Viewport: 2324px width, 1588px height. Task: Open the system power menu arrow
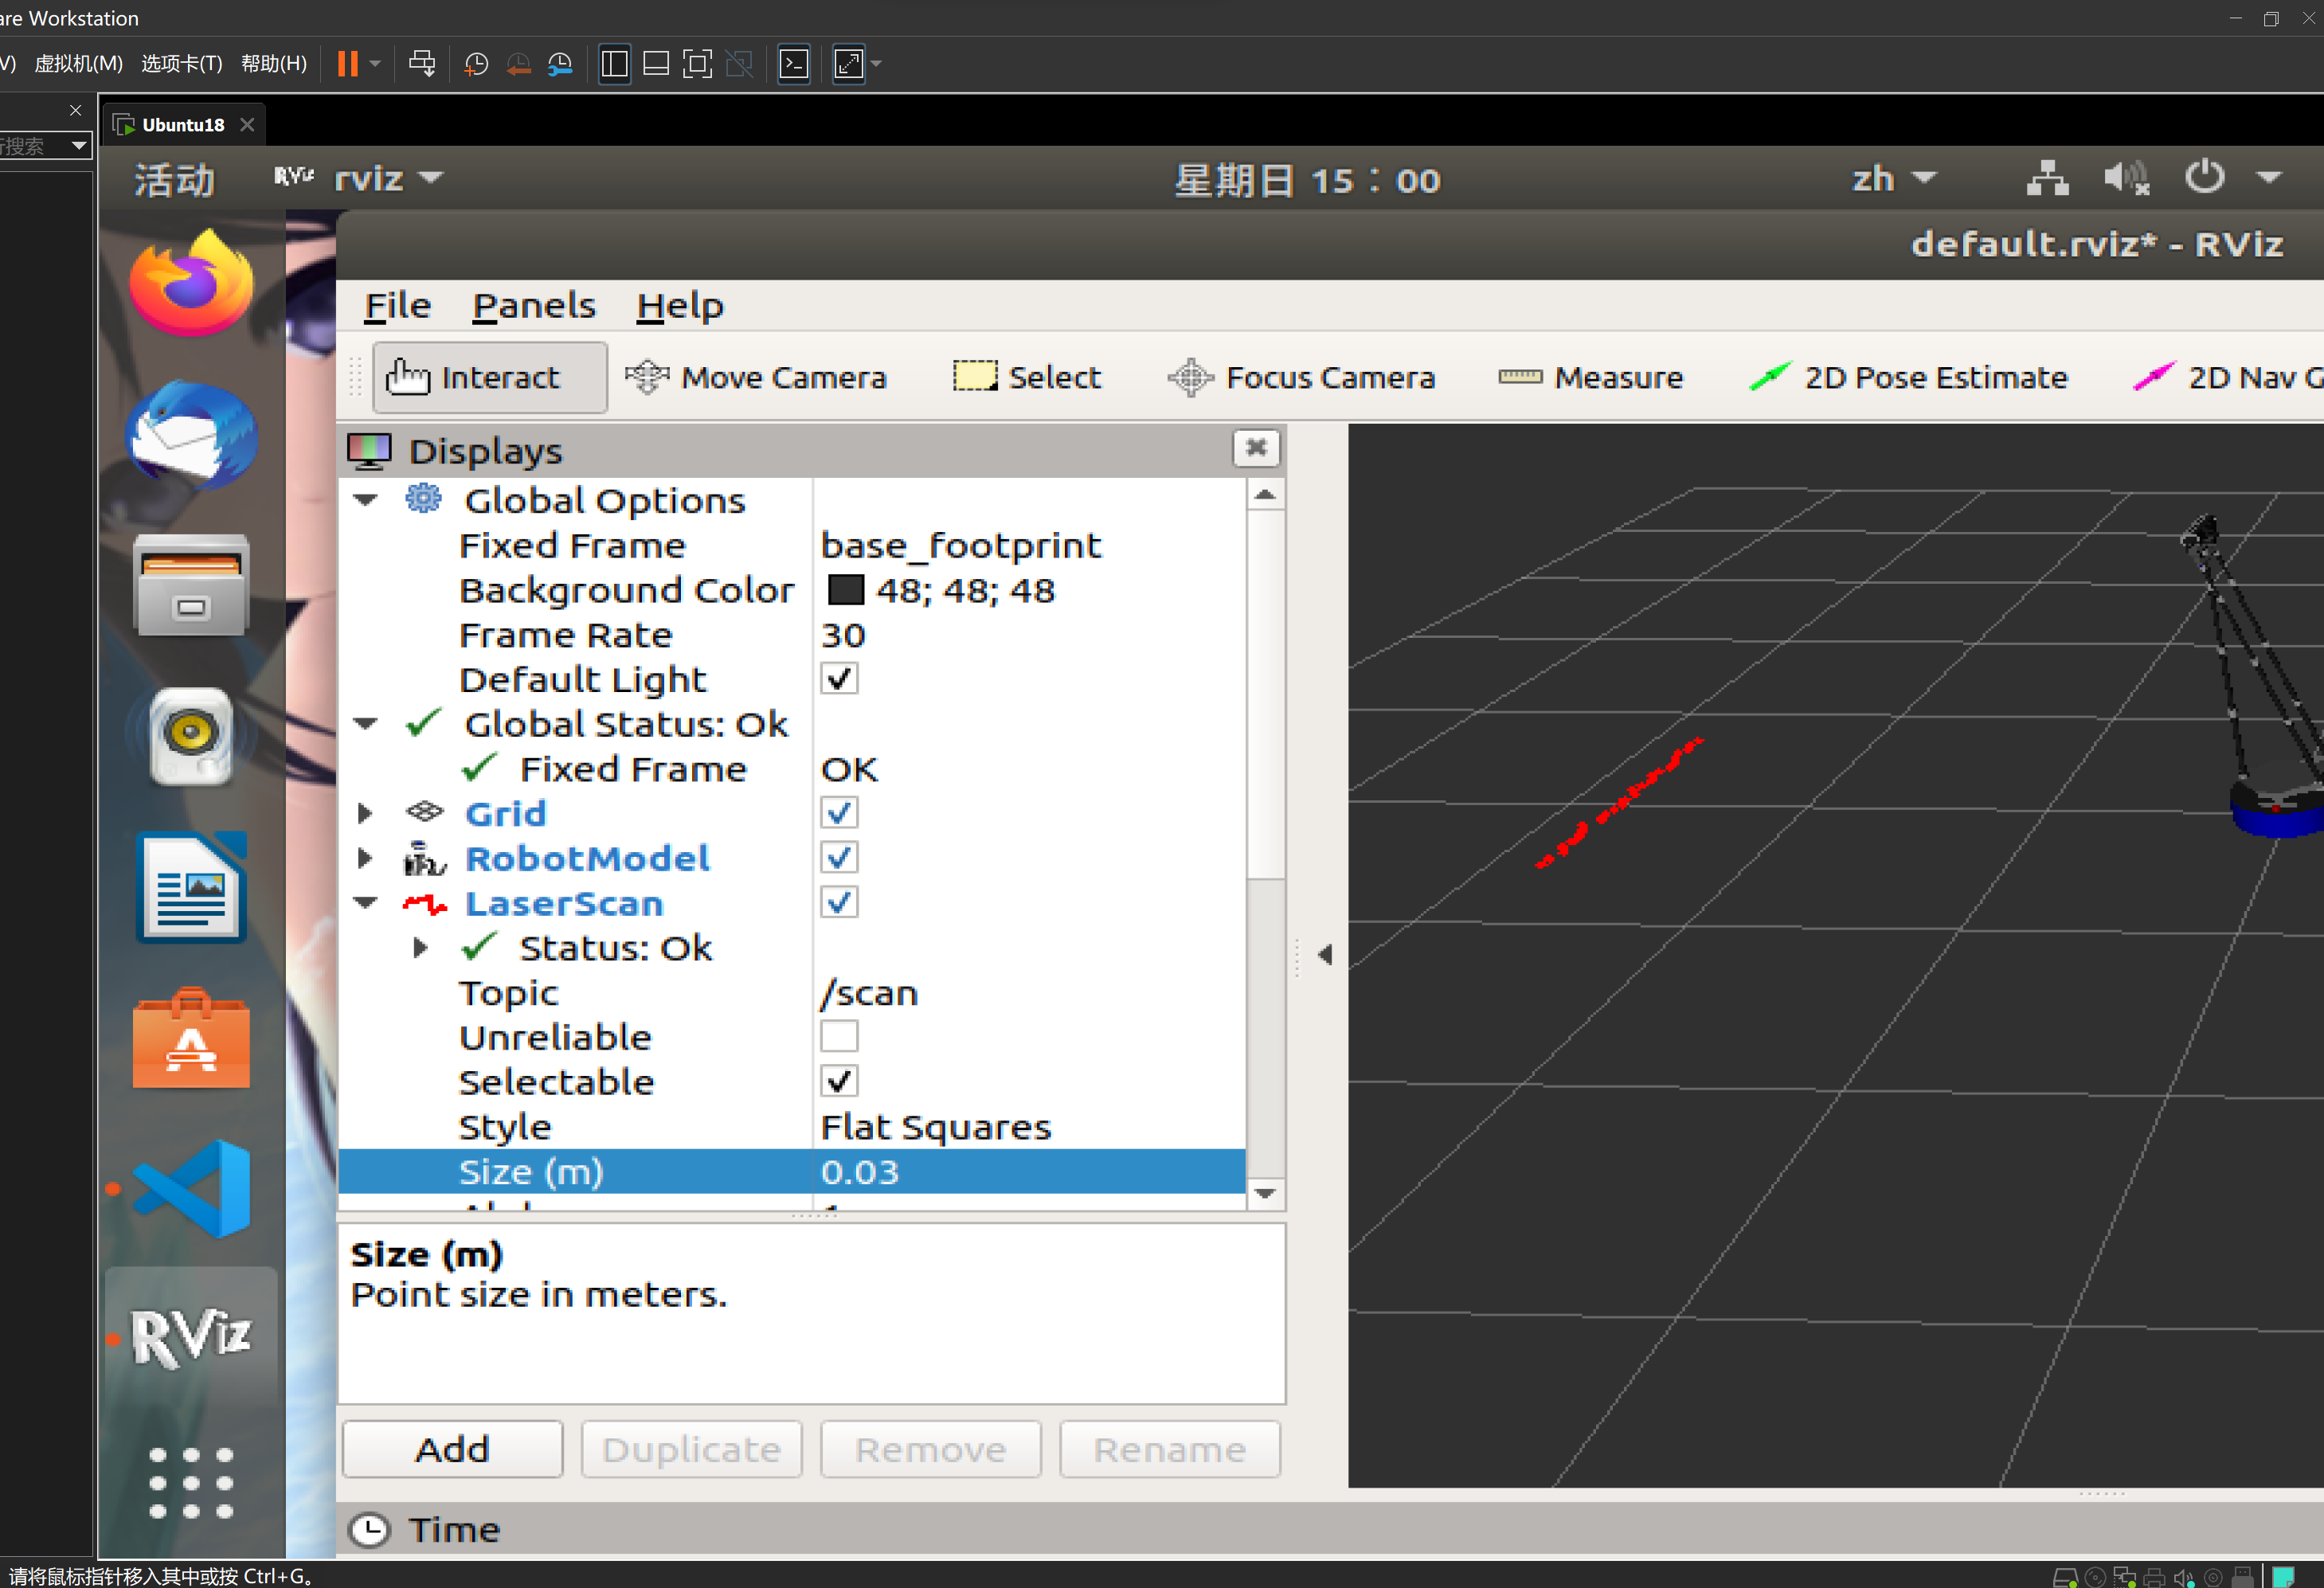2270,178
